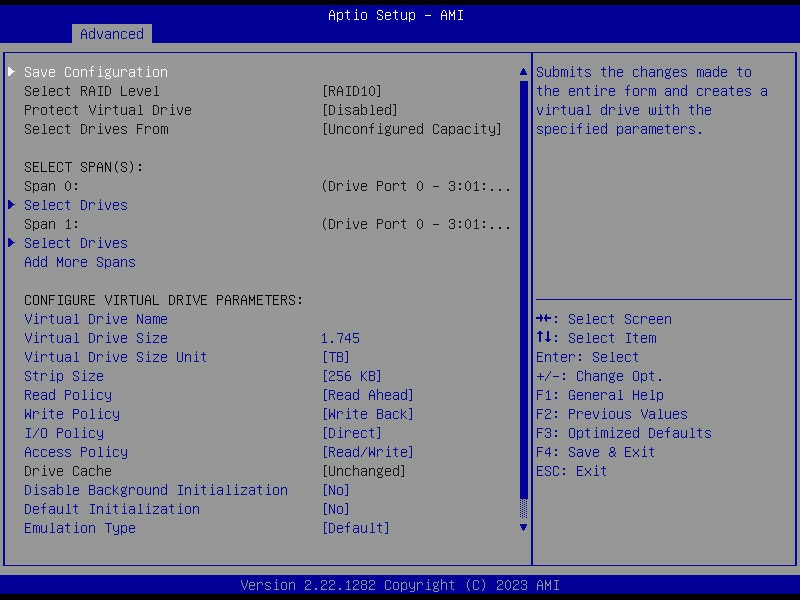The height and width of the screenshot is (600, 800).
Task: Edit the Virtual Drive Size value 1.745
Action: [x=340, y=338]
